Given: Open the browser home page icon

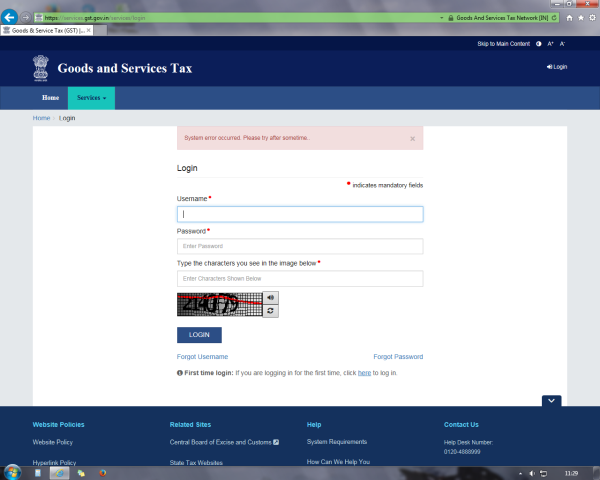Looking at the screenshot, I should tap(569, 18).
